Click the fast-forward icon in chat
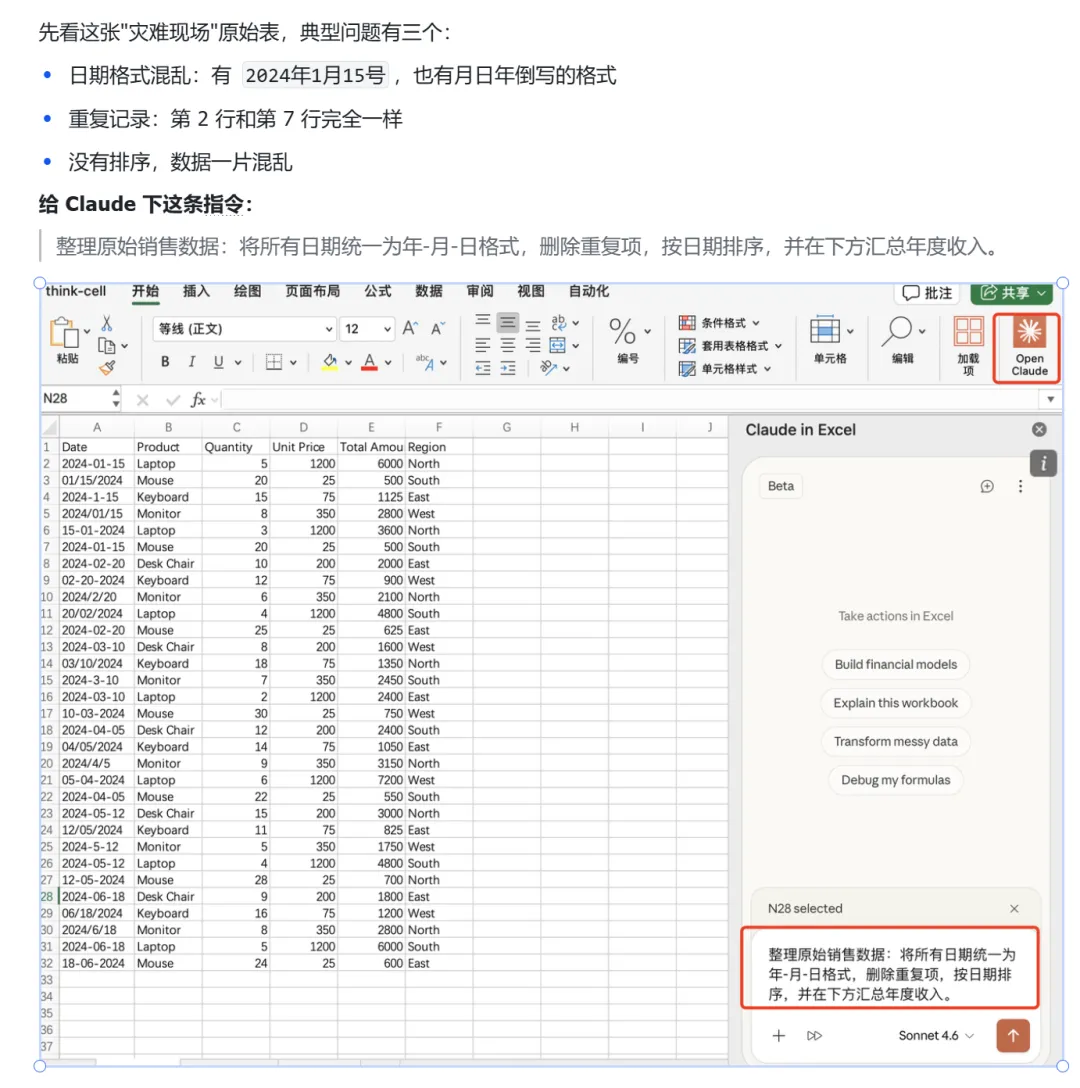Viewport: 1080px width, 1088px height. click(x=814, y=1035)
